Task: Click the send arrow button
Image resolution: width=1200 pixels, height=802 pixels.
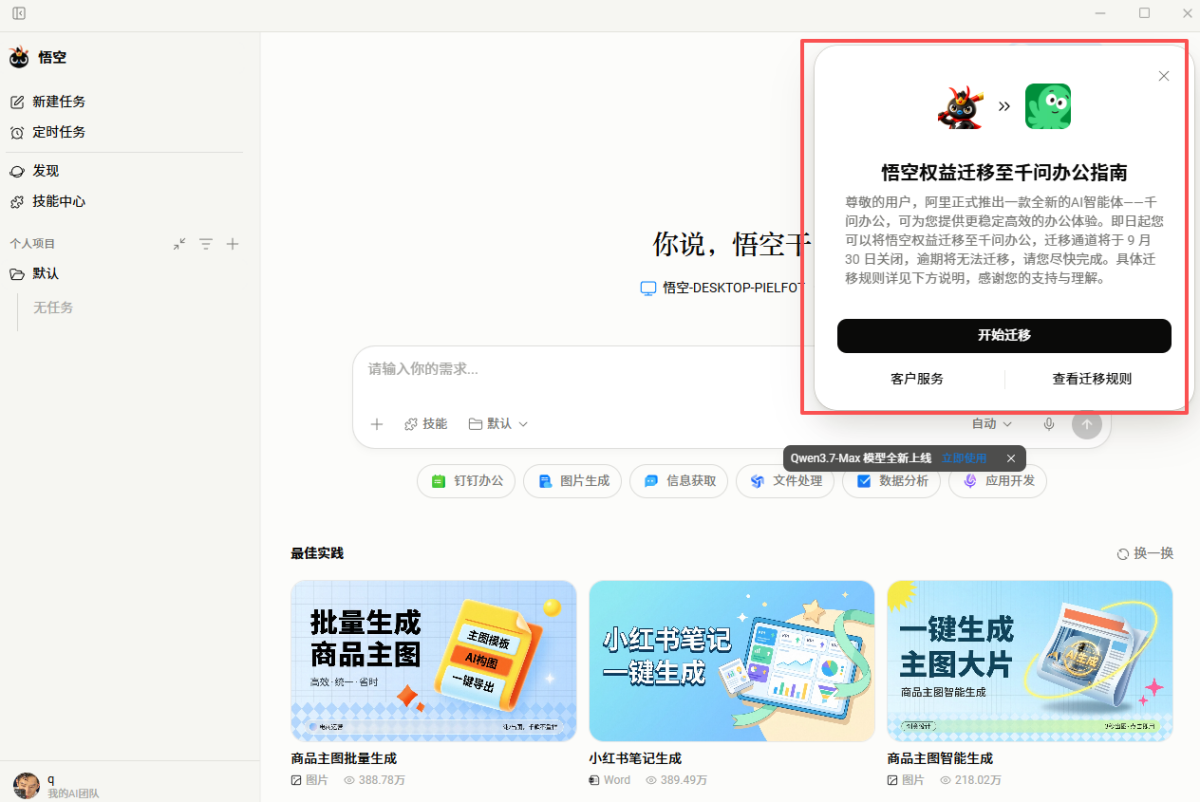Action: click(1087, 424)
